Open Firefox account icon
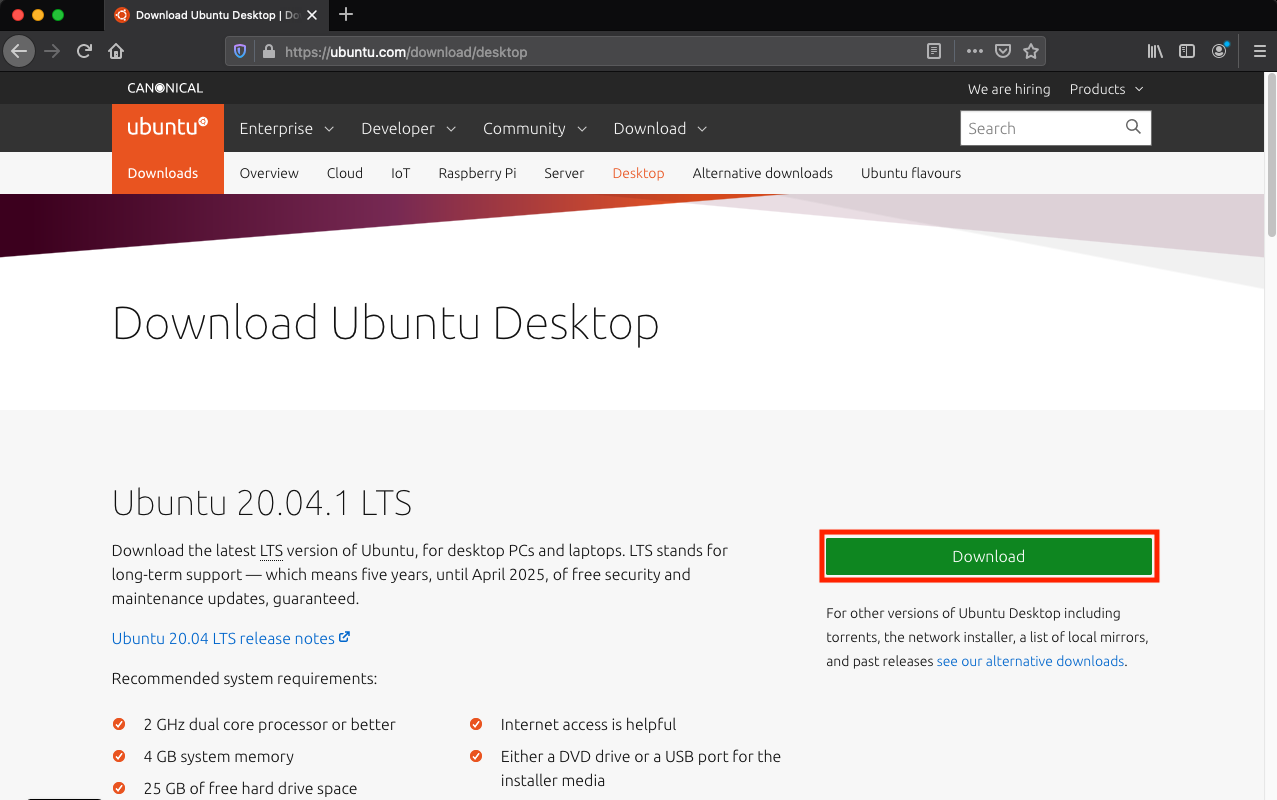Viewport: 1277px width, 800px height. tap(1219, 51)
